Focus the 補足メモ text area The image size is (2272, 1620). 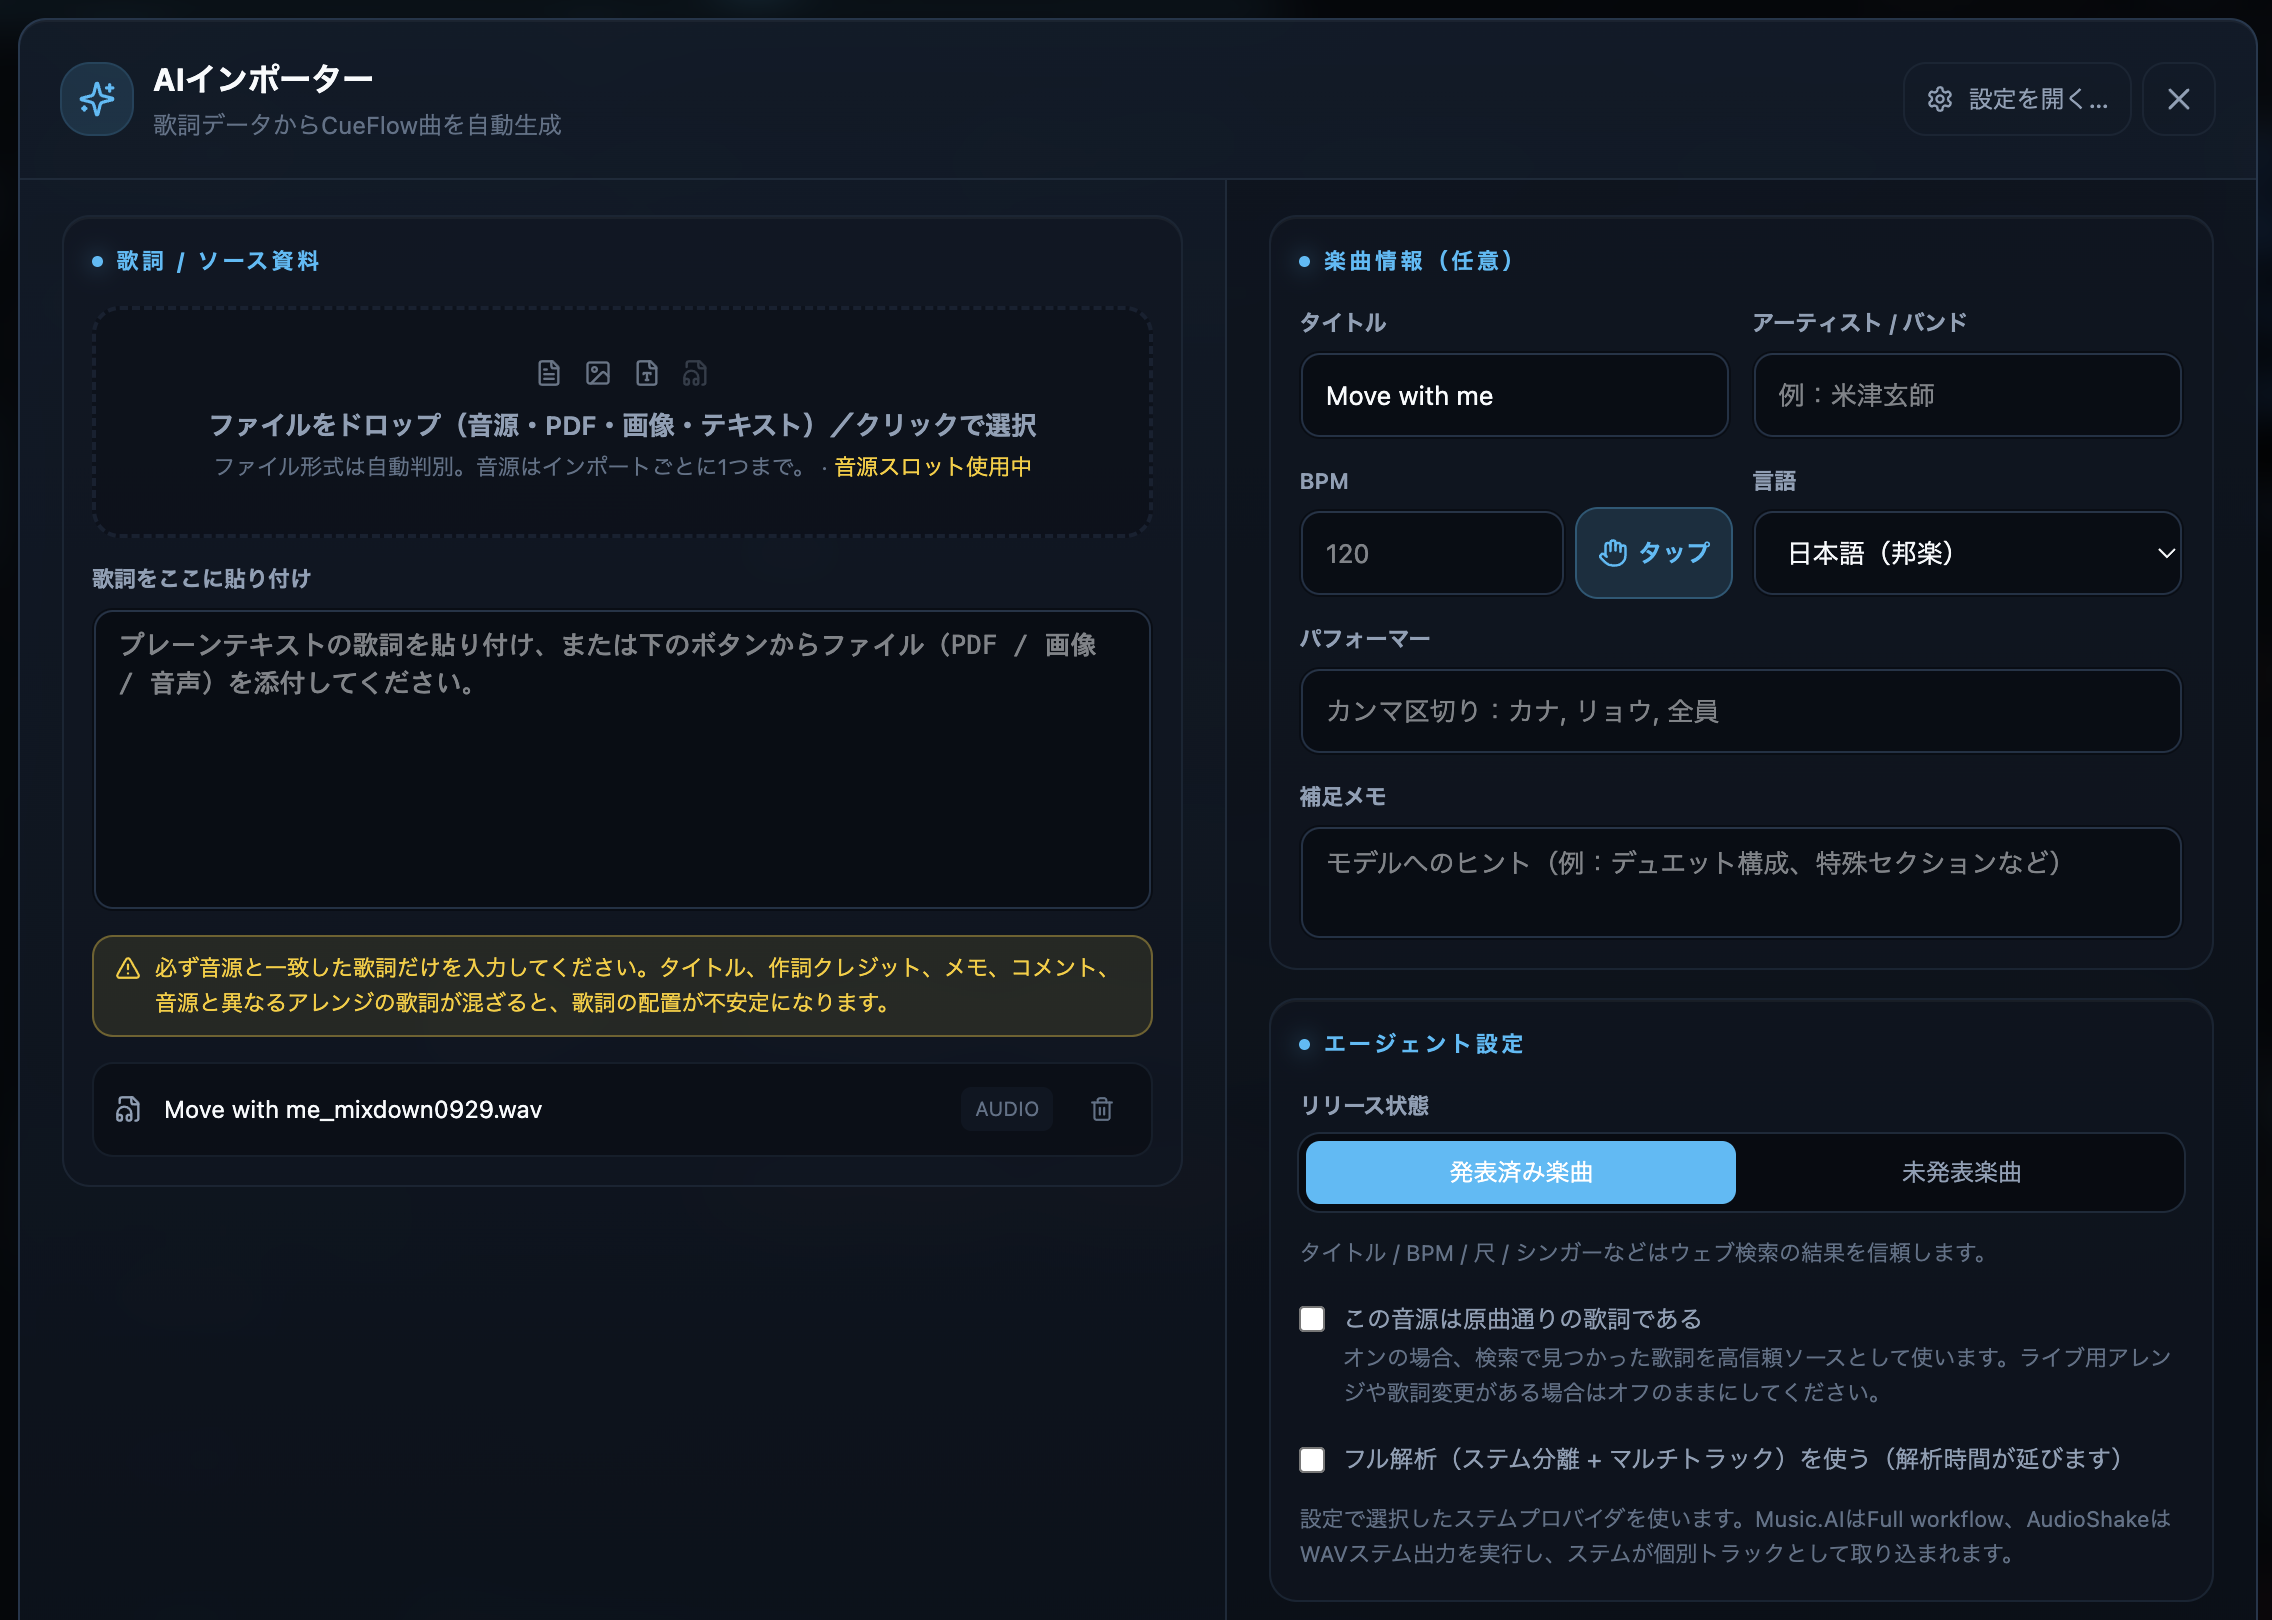coord(1740,882)
